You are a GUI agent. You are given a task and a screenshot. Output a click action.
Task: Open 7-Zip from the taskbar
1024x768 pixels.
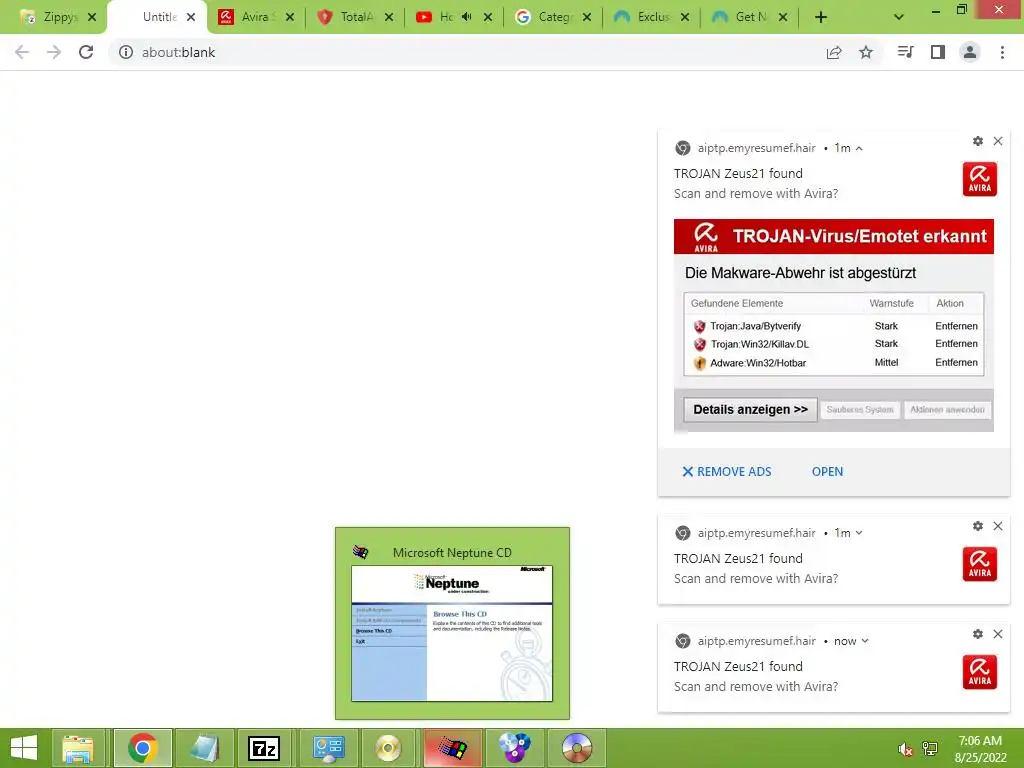tap(264, 748)
